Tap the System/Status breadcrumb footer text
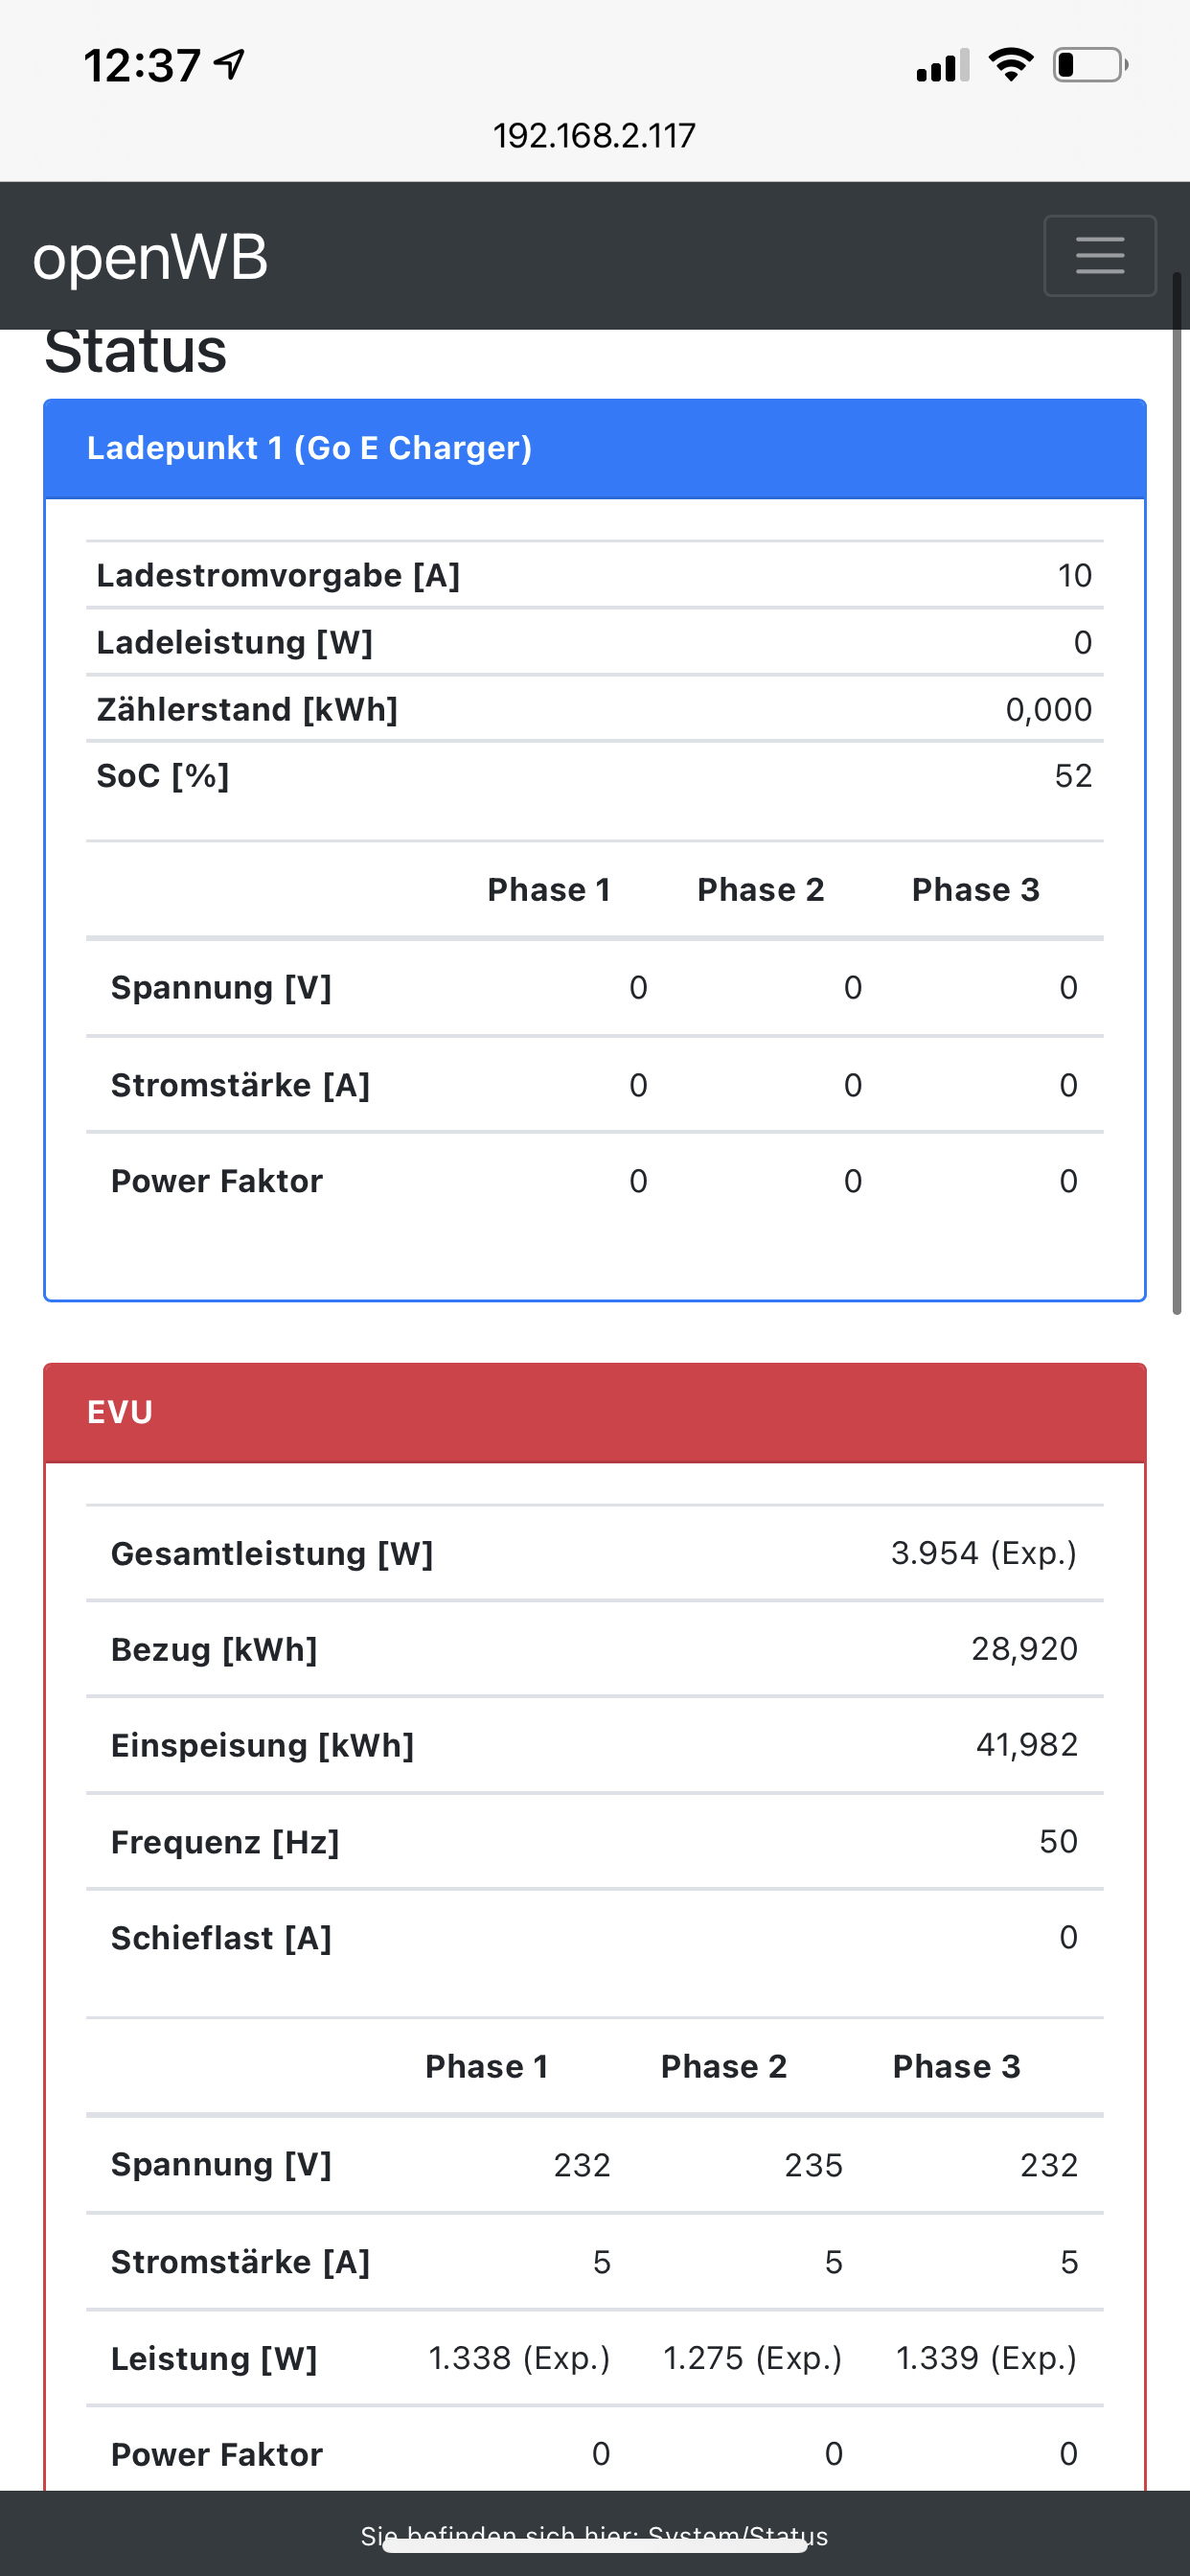 (594, 2535)
